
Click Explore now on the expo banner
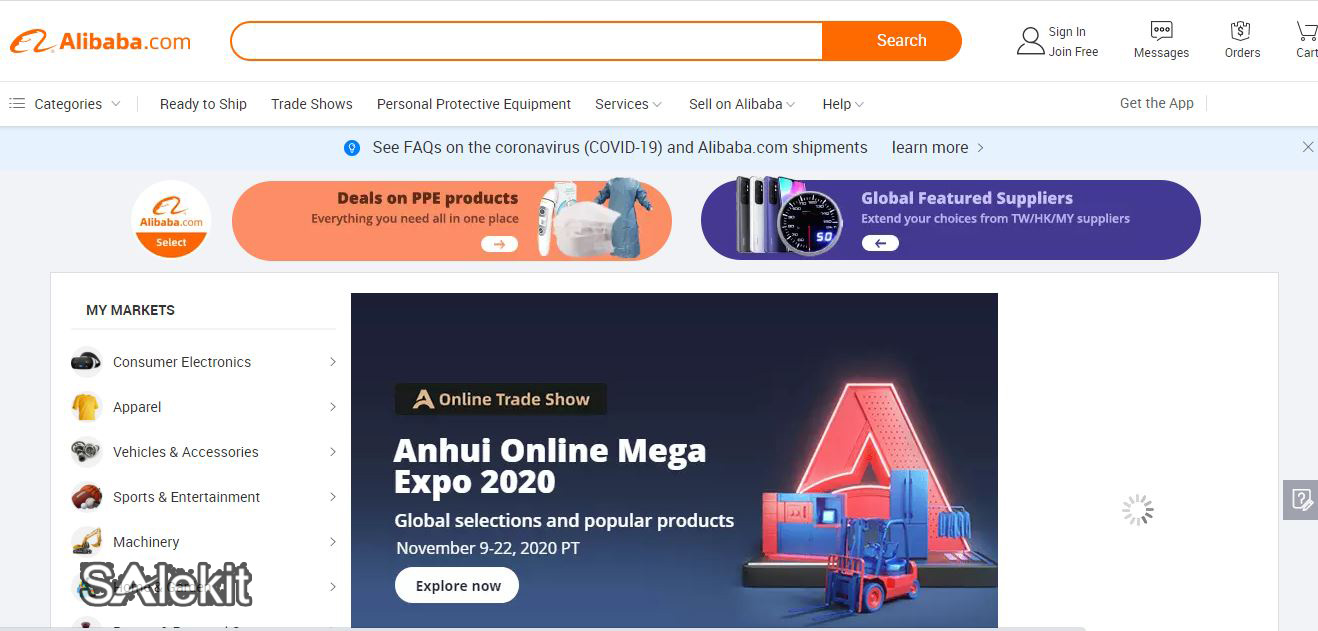[457, 586]
